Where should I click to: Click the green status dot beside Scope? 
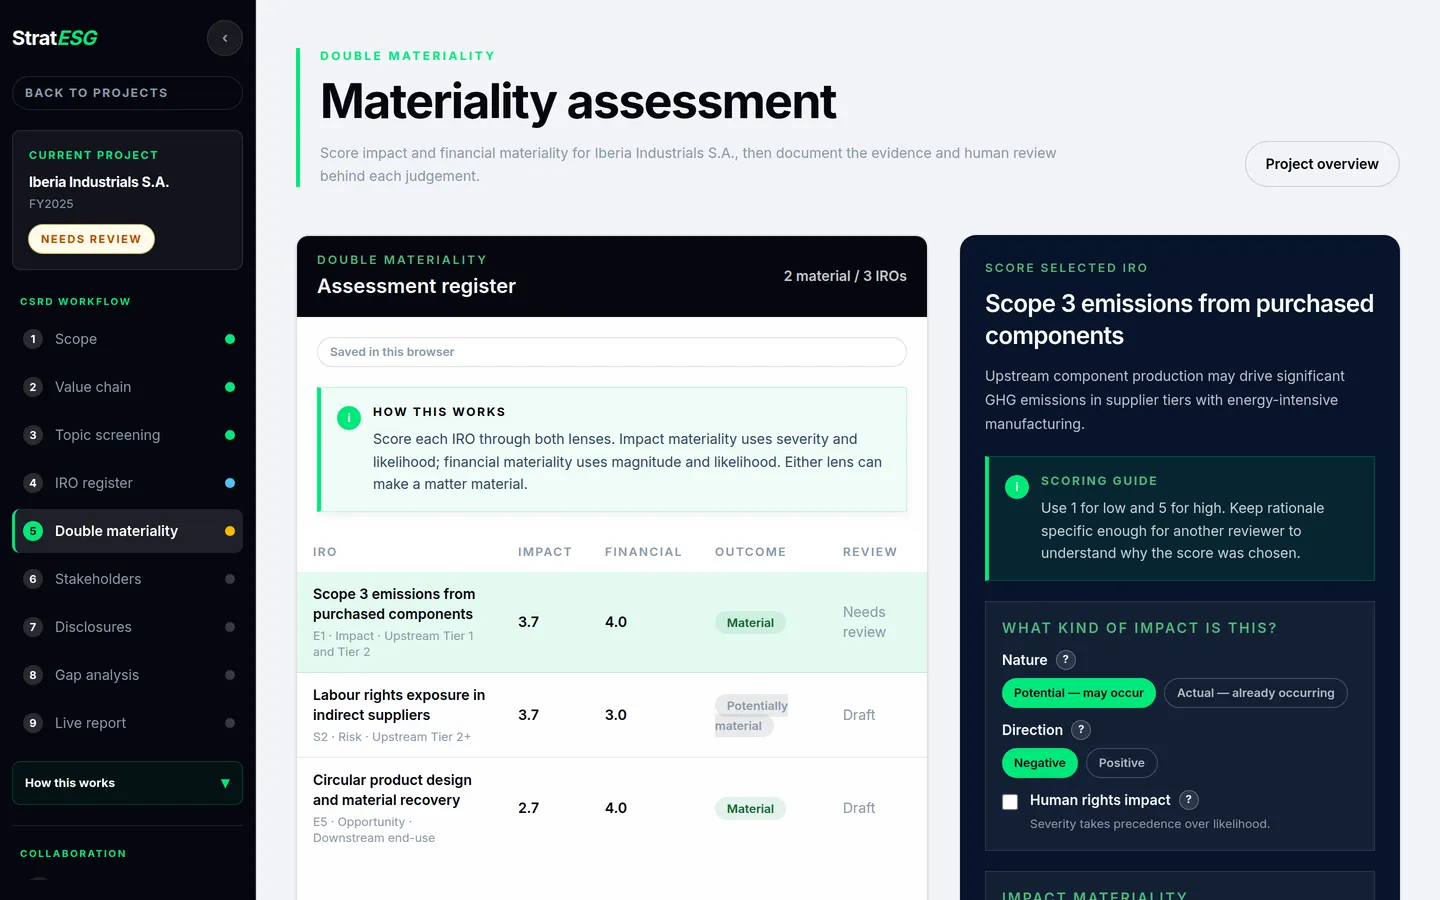(x=230, y=339)
